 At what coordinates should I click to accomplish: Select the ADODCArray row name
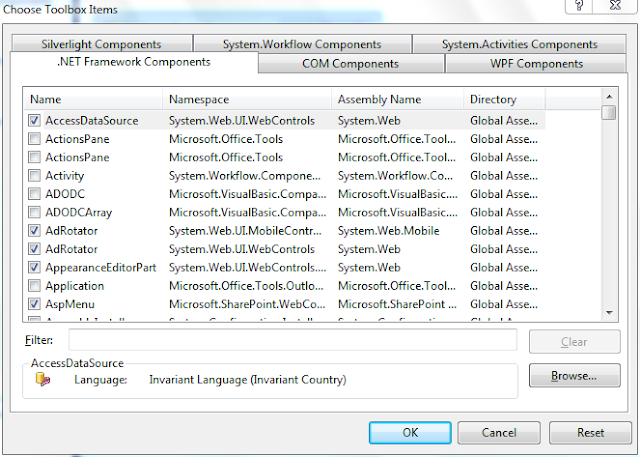[78, 213]
